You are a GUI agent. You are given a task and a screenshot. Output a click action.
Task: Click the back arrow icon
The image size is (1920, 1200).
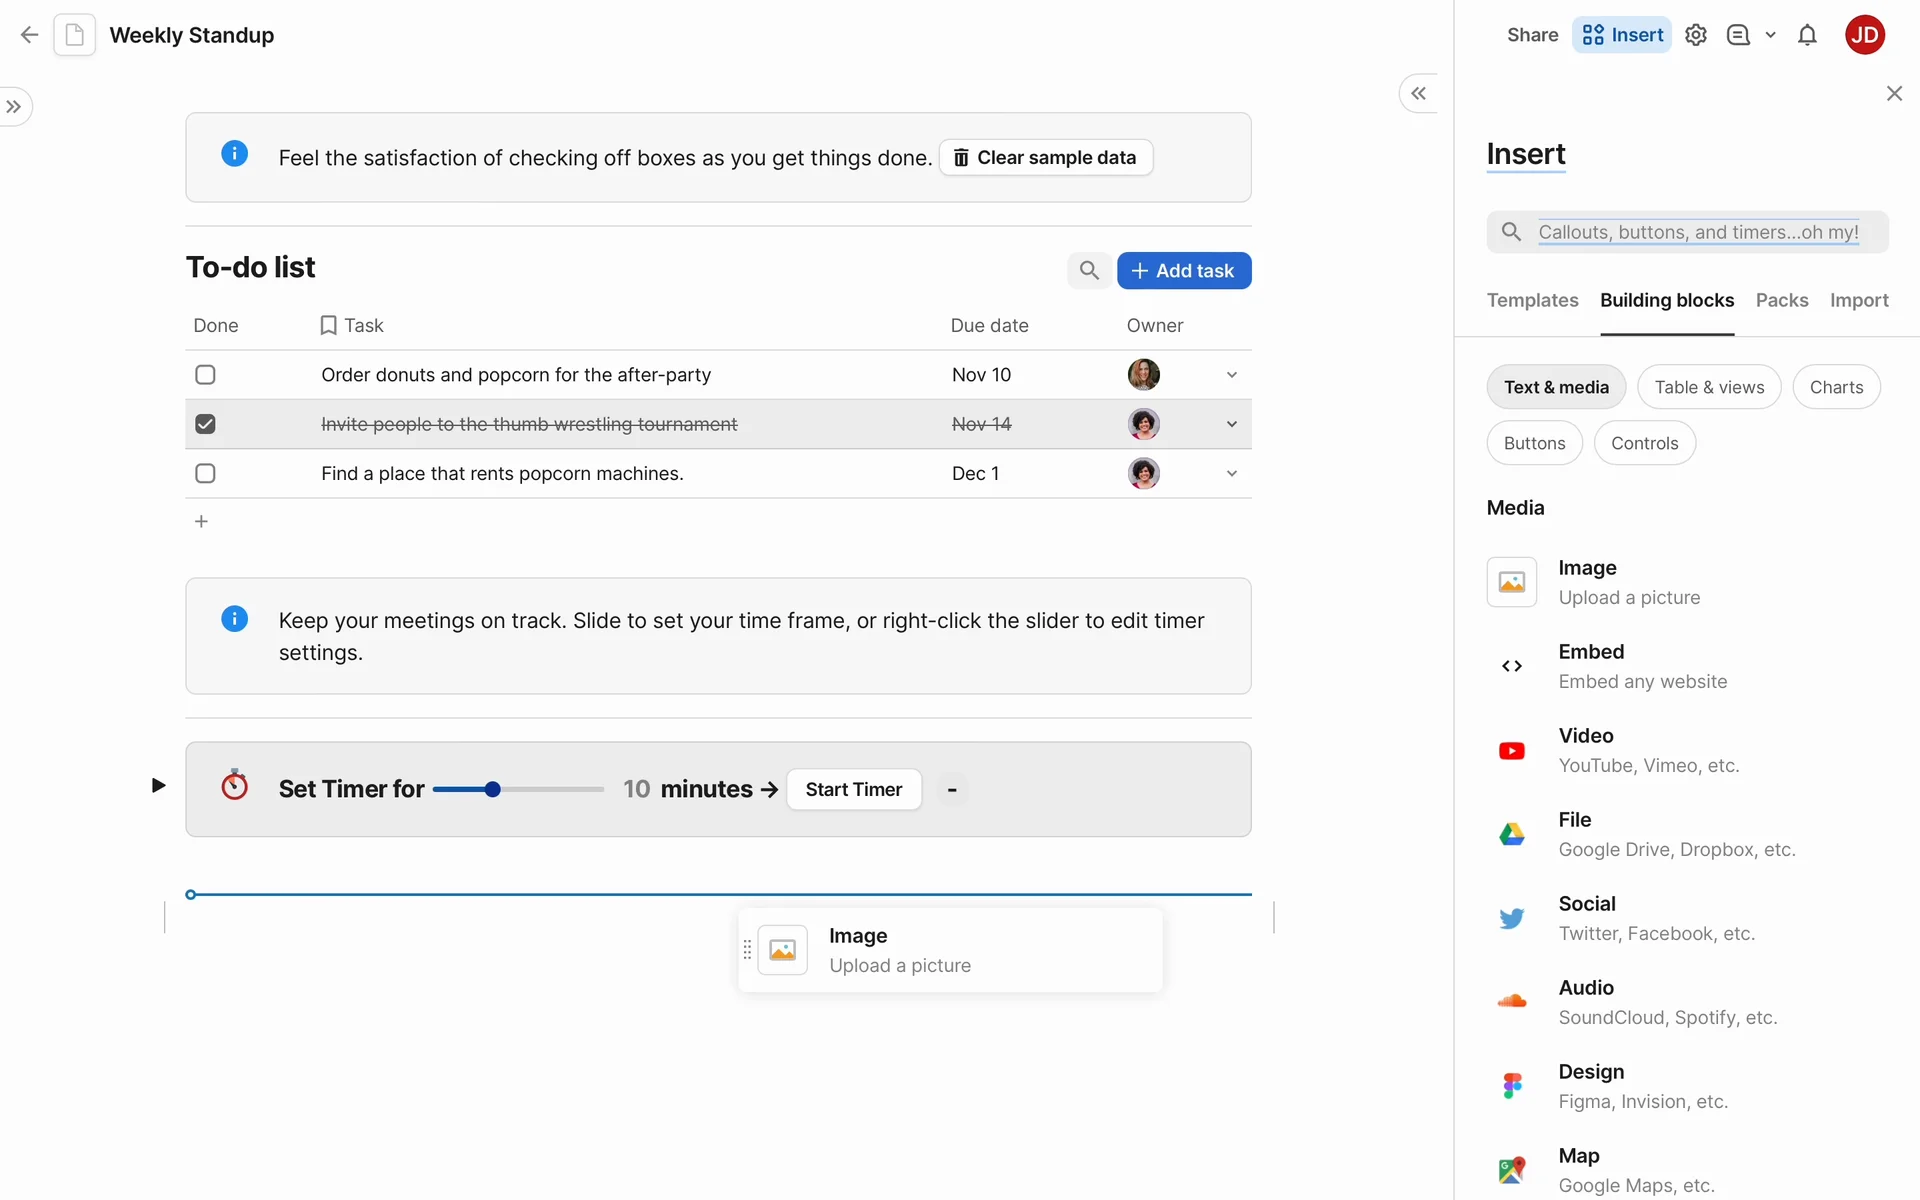click(29, 35)
